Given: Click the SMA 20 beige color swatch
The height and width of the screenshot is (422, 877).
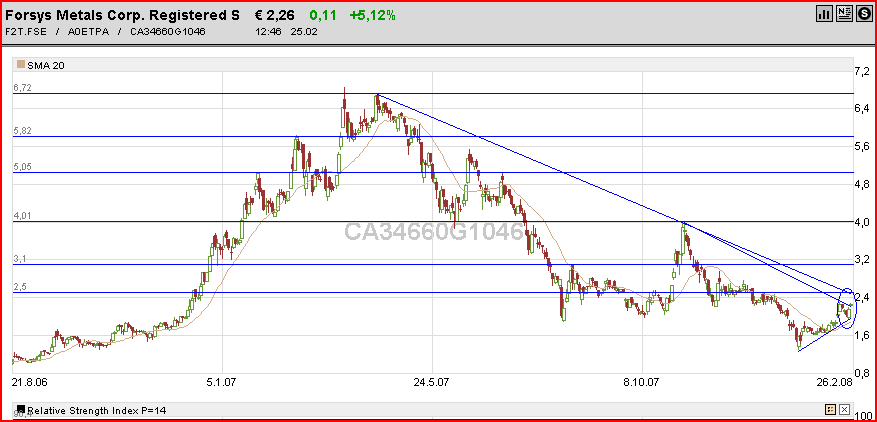Looking at the screenshot, I should [21, 65].
